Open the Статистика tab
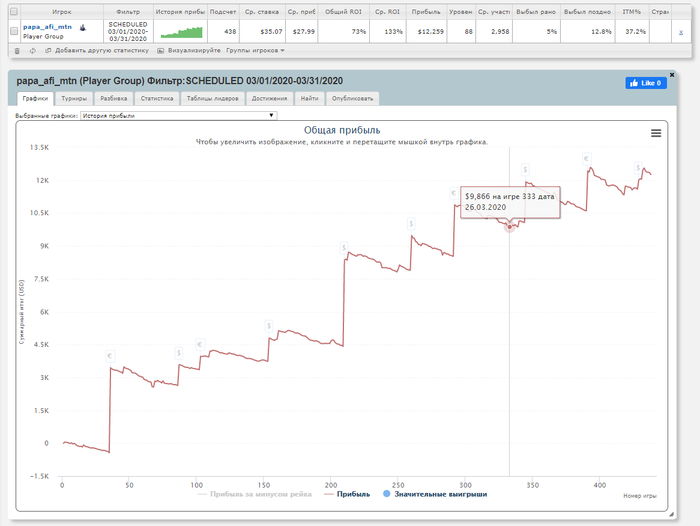The image size is (700, 526). click(157, 98)
